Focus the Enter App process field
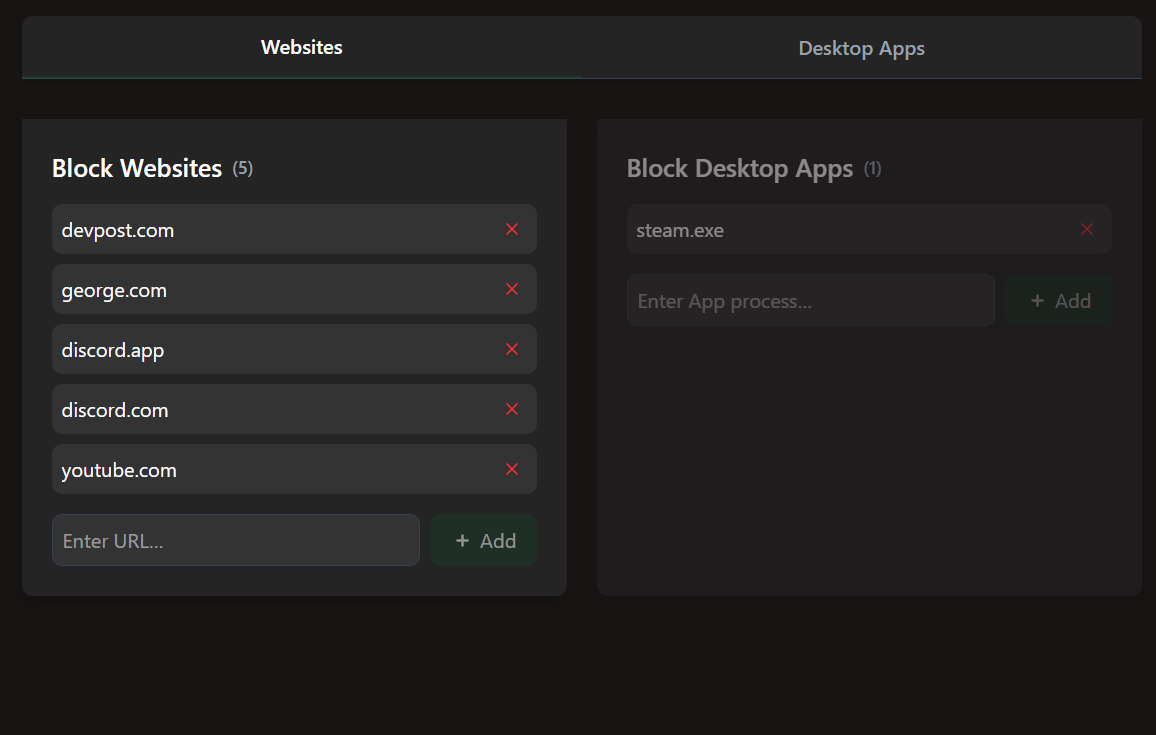The image size is (1156, 735). coord(810,300)
